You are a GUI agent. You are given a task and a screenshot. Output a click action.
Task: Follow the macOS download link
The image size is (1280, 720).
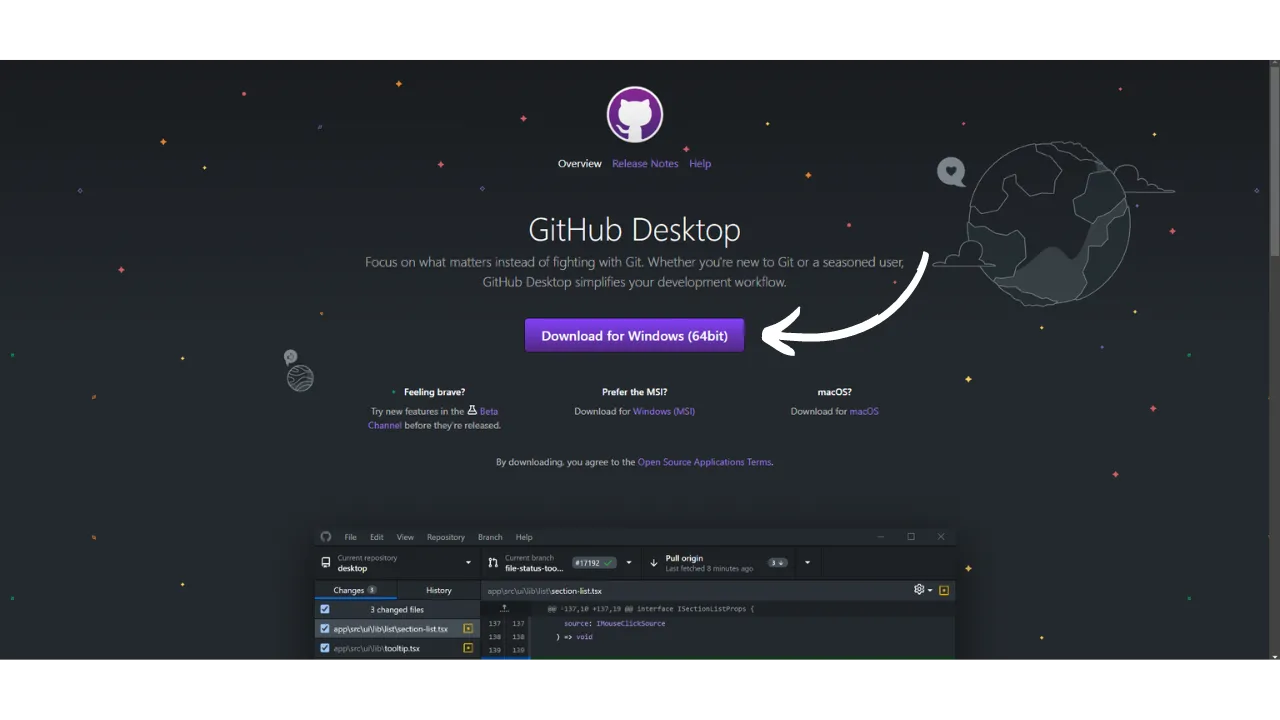click(x=864, y=412)
